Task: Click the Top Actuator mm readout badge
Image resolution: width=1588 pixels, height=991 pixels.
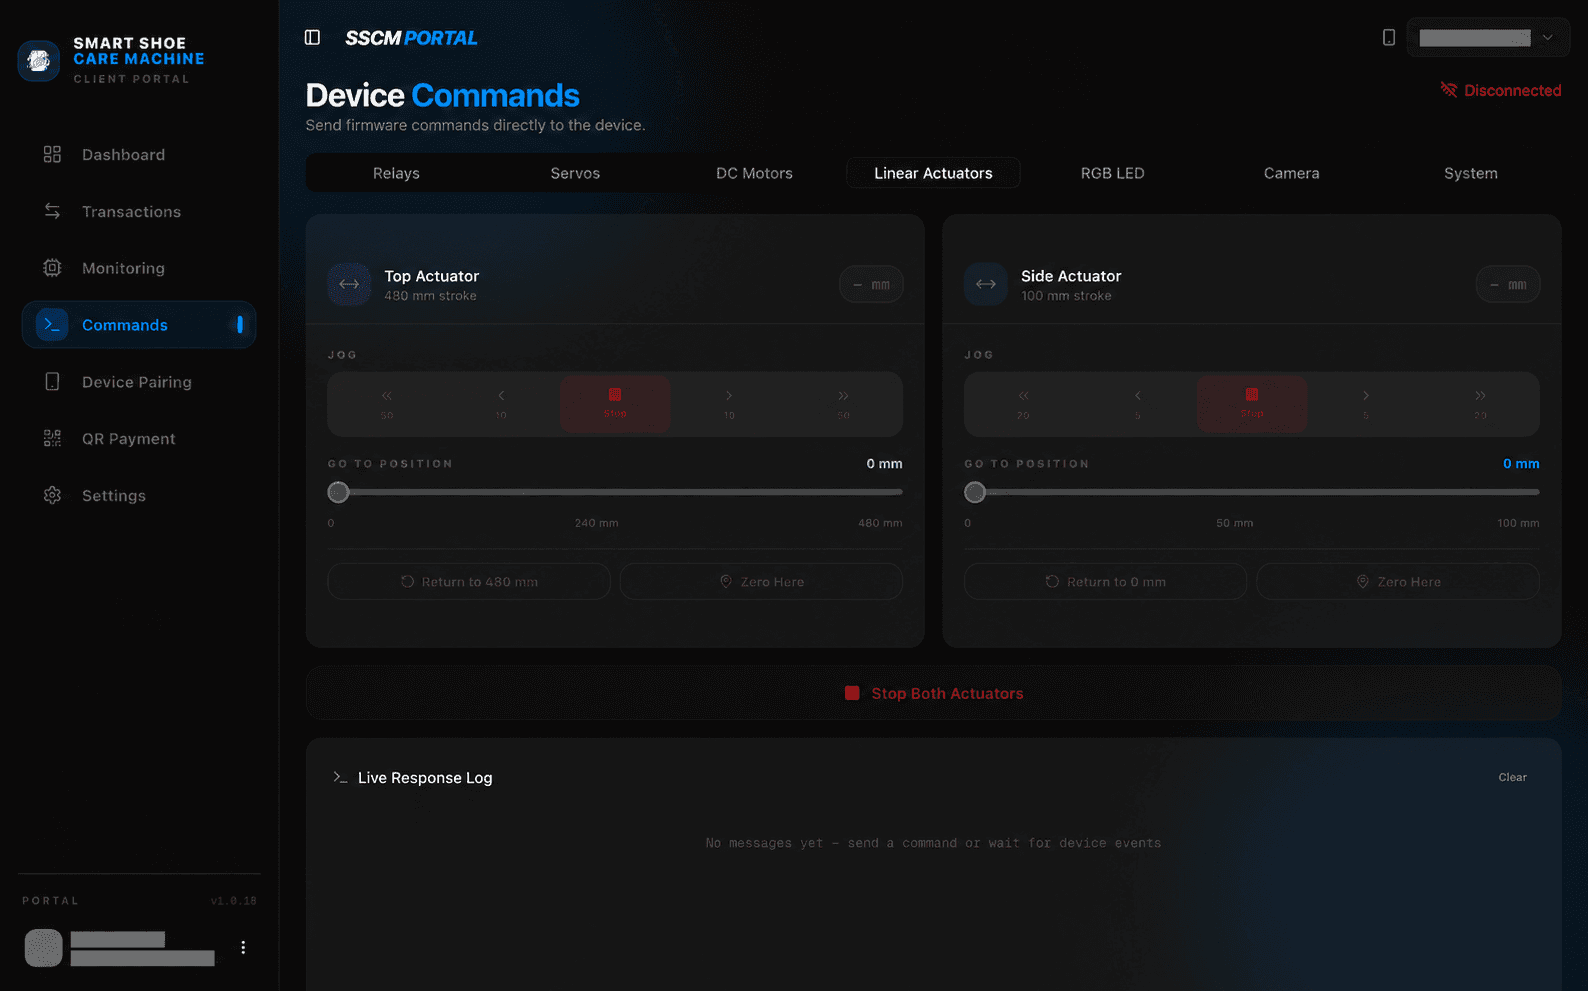Action: coord(871,285)
